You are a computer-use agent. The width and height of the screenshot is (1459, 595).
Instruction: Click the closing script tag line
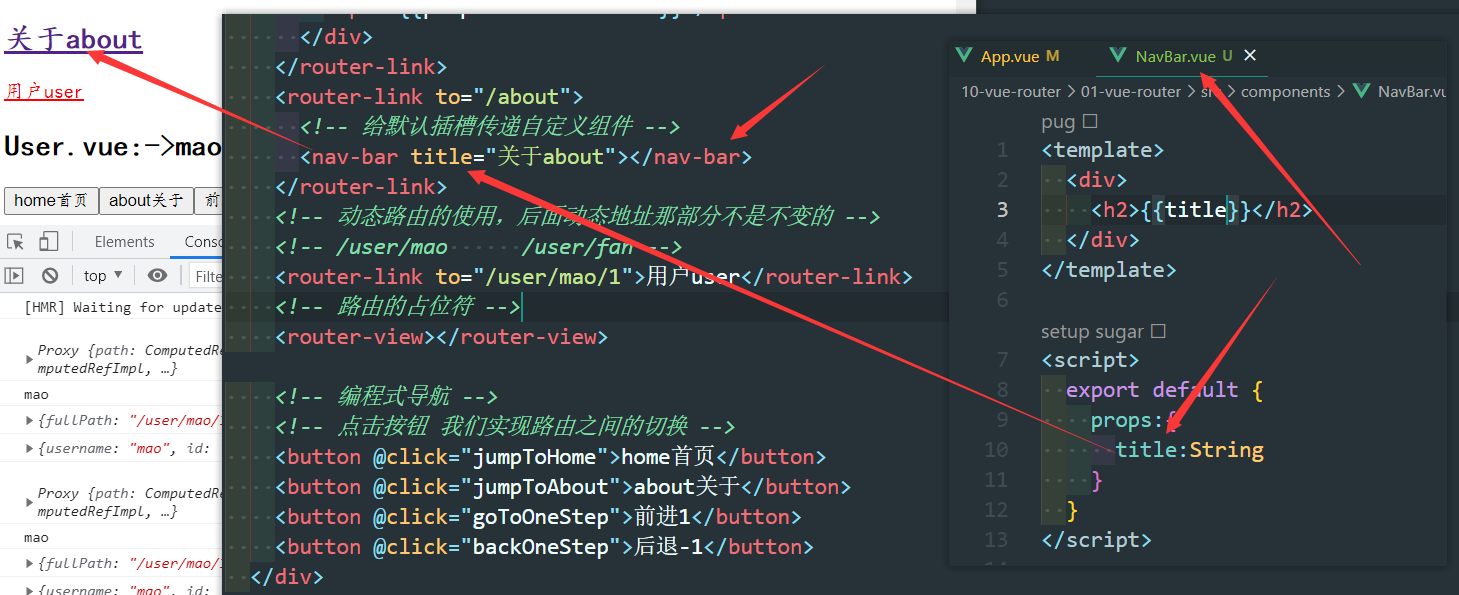[x=1096, y=540]
